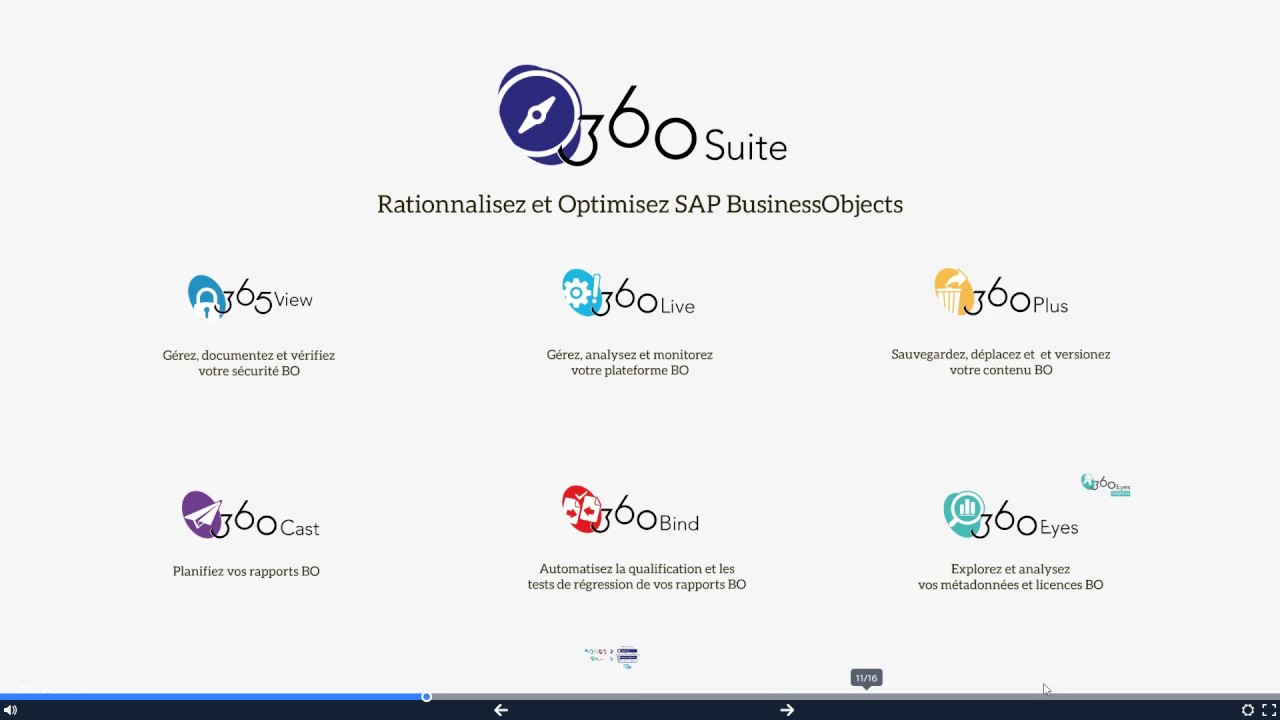Screen dimensions: 1280x720
Task: Click the progress bar handle
Action: (426, 696)
